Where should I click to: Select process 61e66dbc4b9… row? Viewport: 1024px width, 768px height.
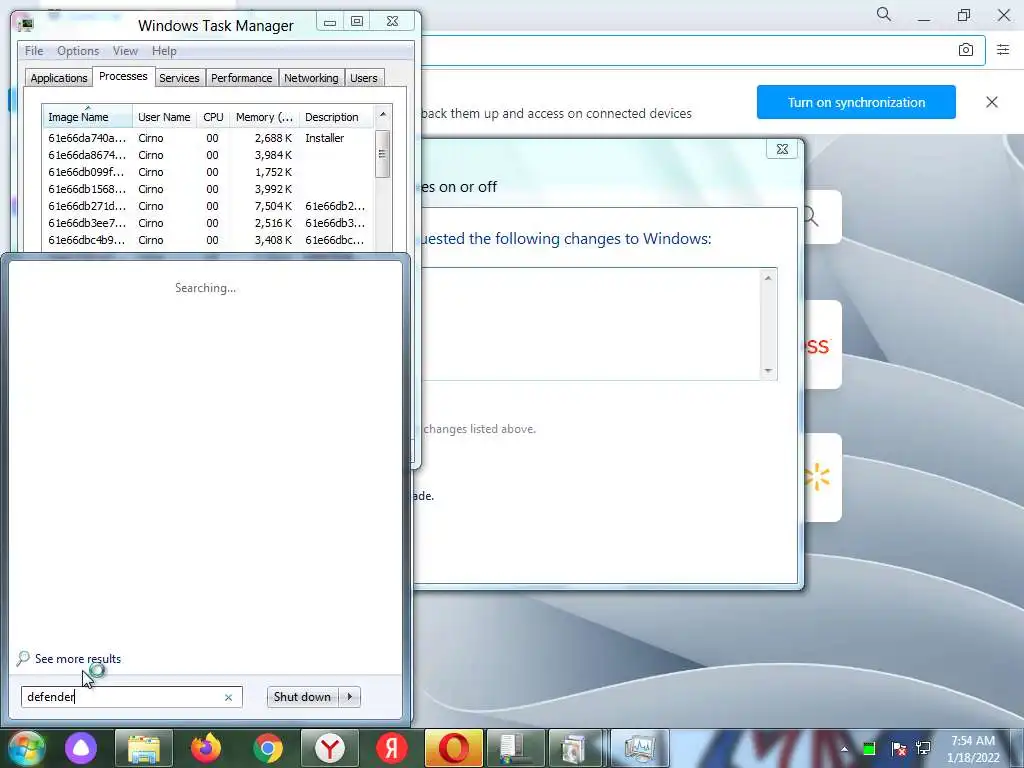tap(208, 240)
